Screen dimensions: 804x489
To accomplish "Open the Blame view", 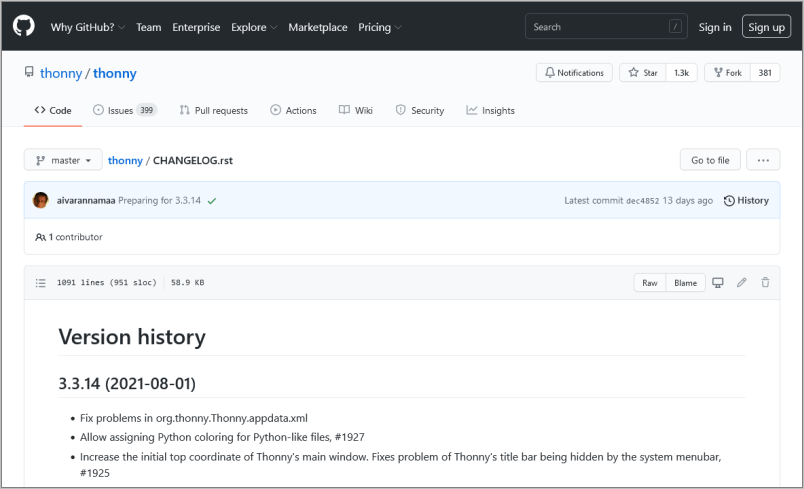I will (686, 283).
